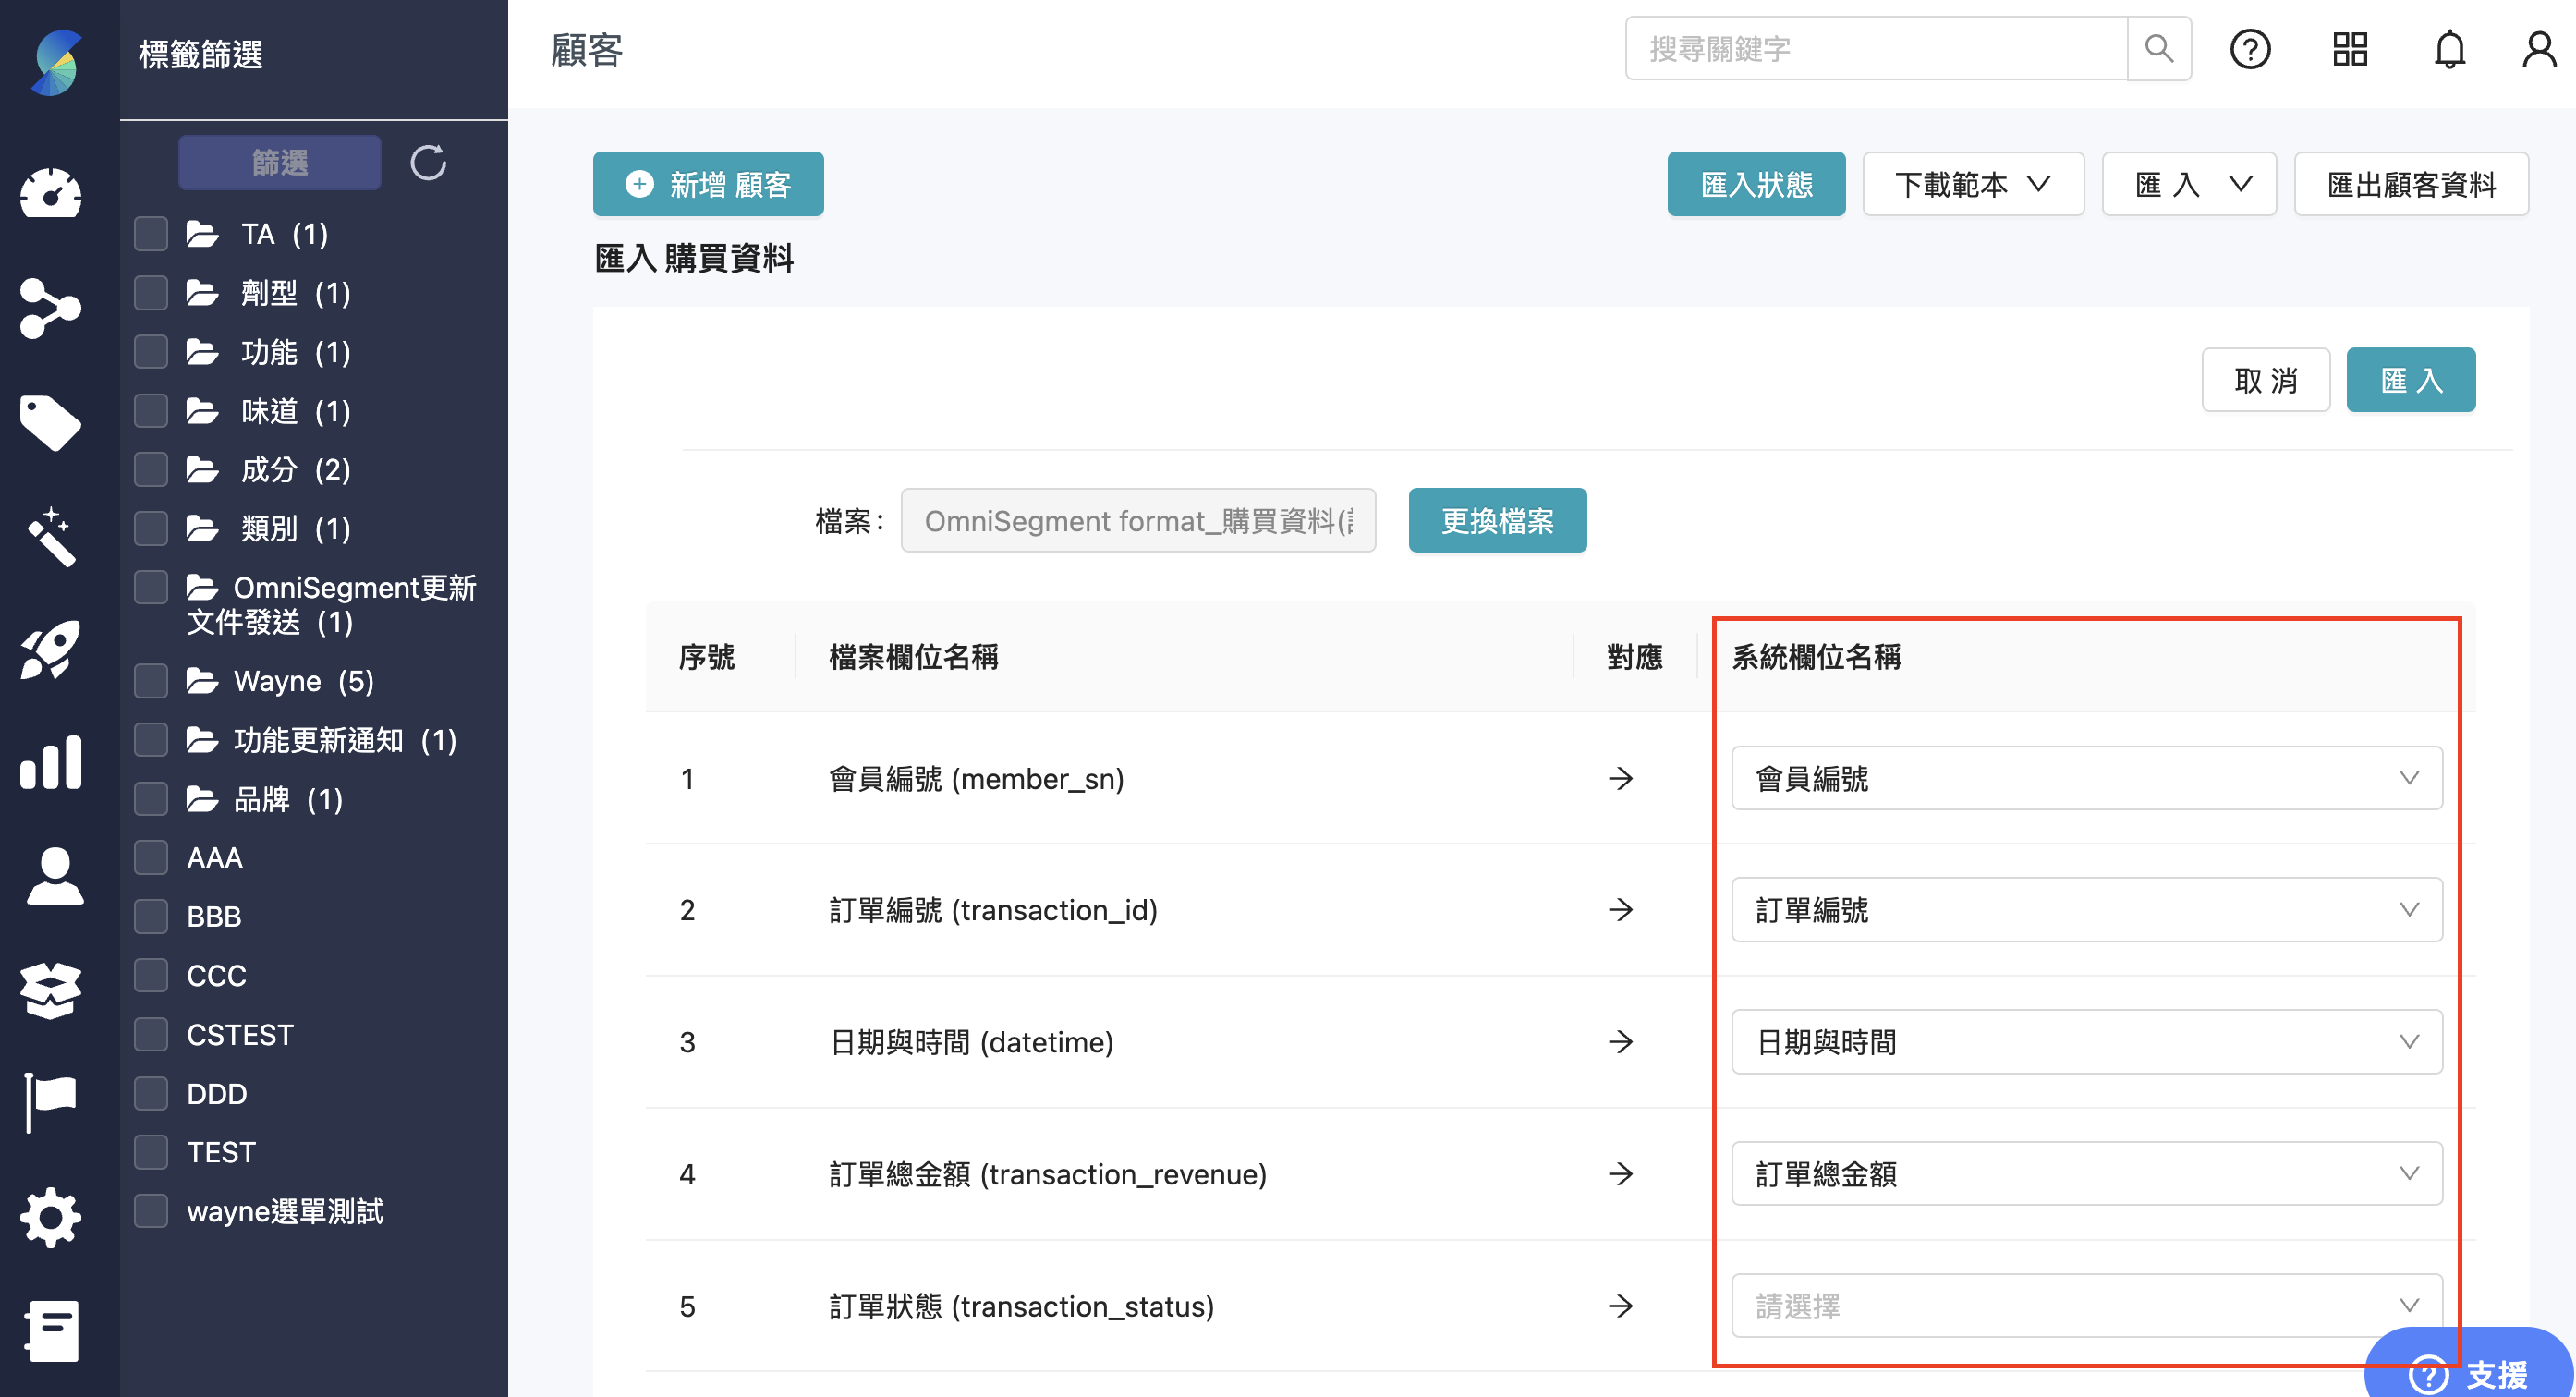
Task: Click the 檔案欄位名稱 column header
Action: click(x=913, y=657)
